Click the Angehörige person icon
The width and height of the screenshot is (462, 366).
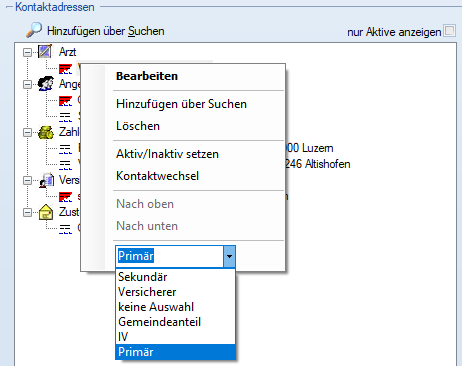click(x=46, y=83)
